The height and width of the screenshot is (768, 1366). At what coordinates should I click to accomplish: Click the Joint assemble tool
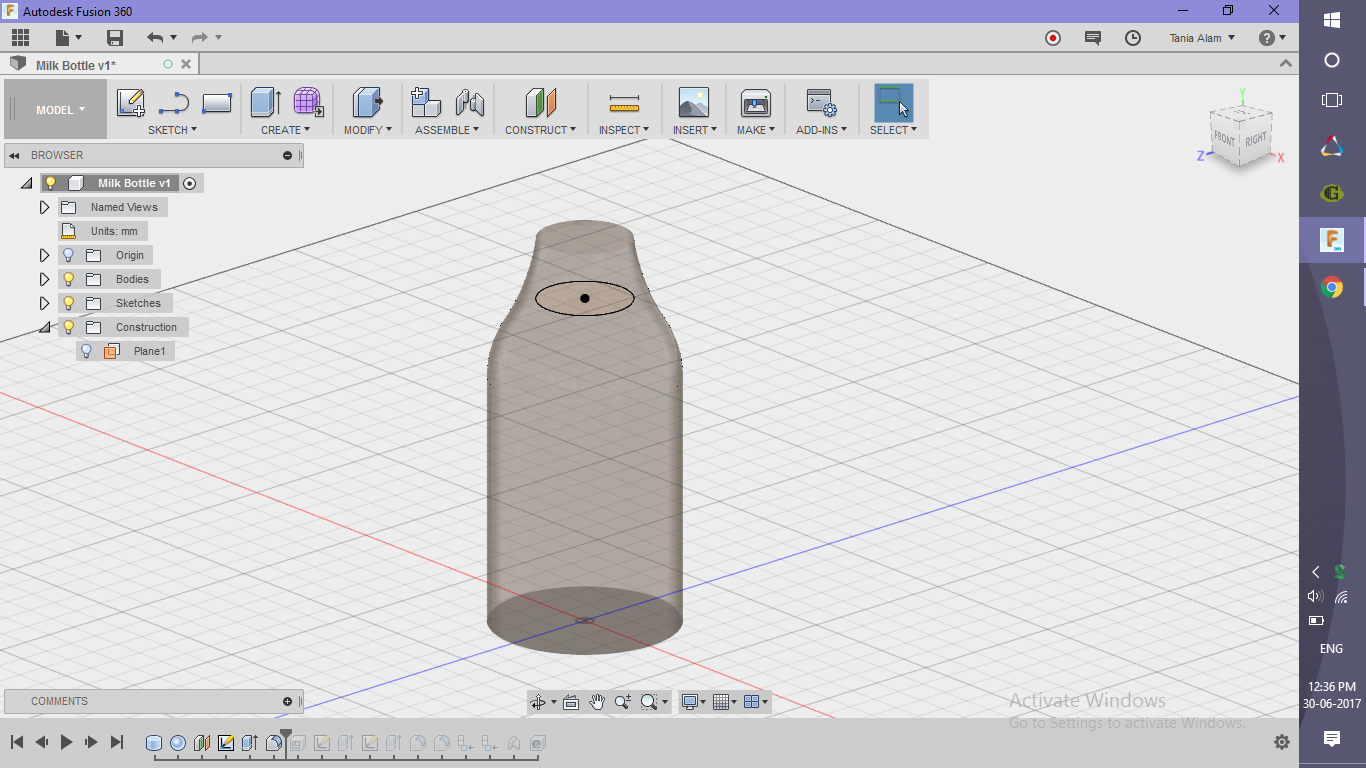[x=469, y=103]
